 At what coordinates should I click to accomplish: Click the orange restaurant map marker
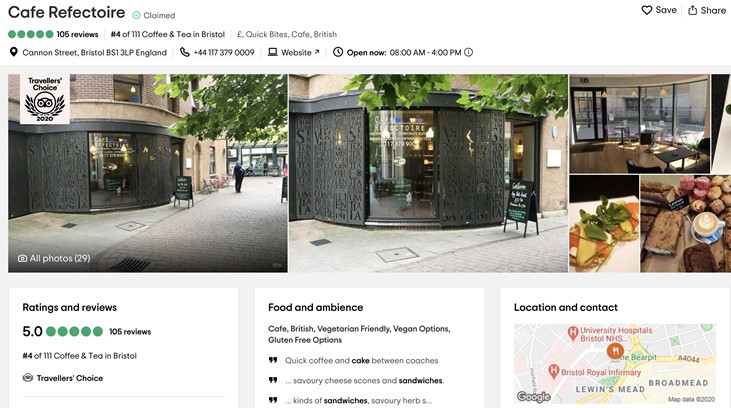click(x=615, y=351)
